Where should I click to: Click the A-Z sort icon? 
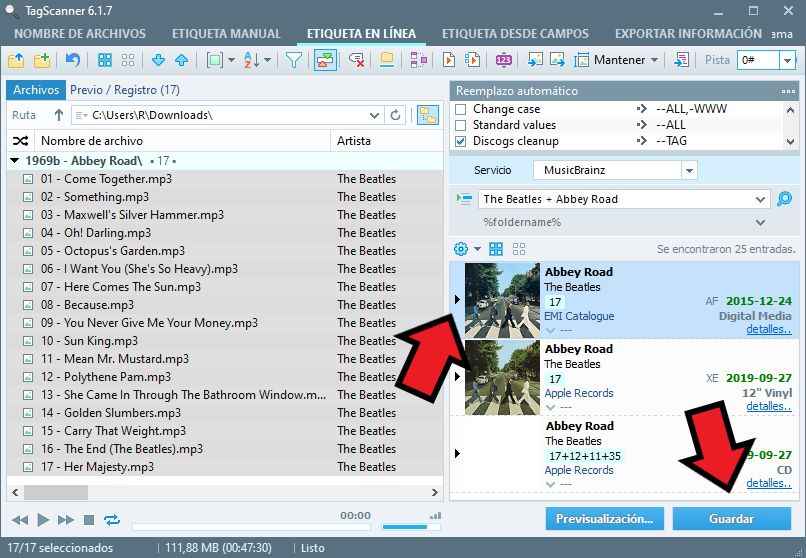[x=251, y=60]
